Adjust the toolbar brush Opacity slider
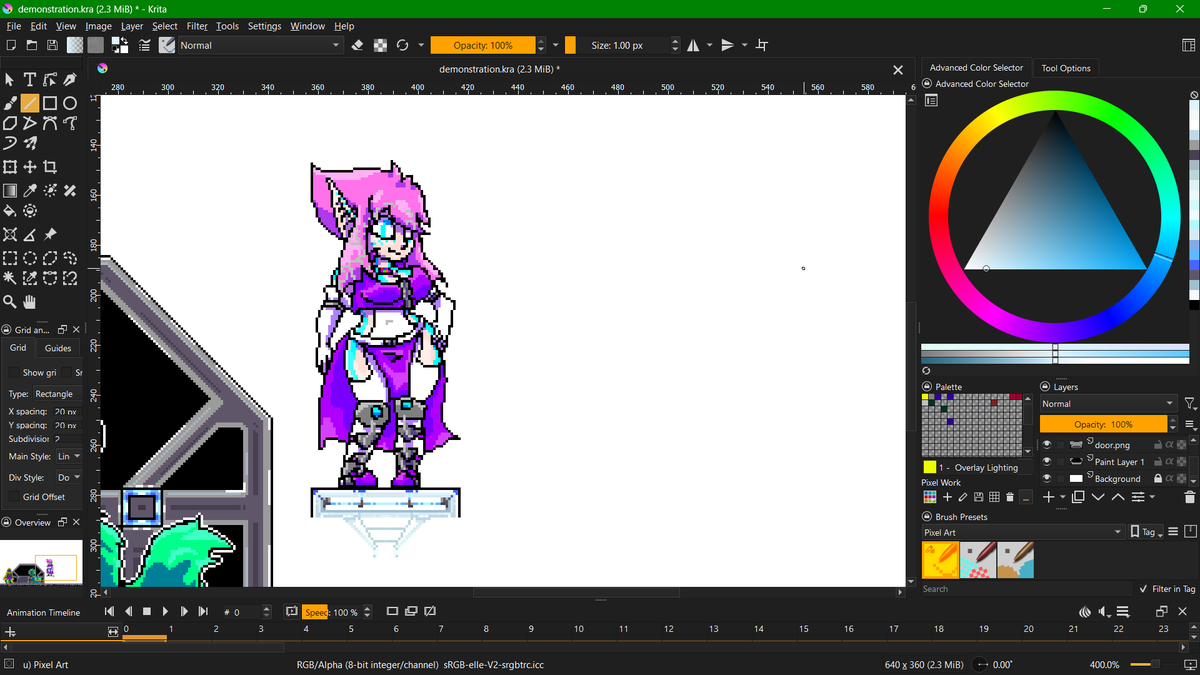The width and height of the screenshot is (1200, 675). [483, 45]
